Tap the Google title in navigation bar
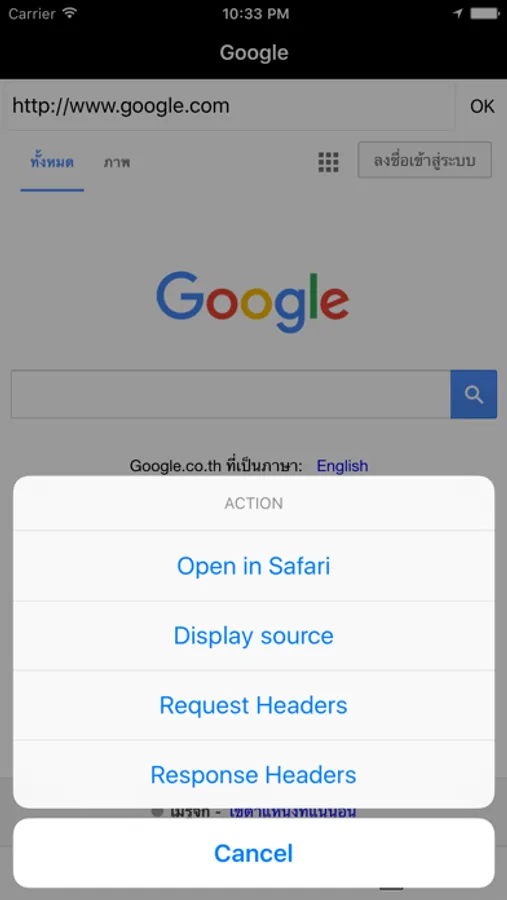Image resolution: width=507 pixels, height=900 pixels. 254,52
